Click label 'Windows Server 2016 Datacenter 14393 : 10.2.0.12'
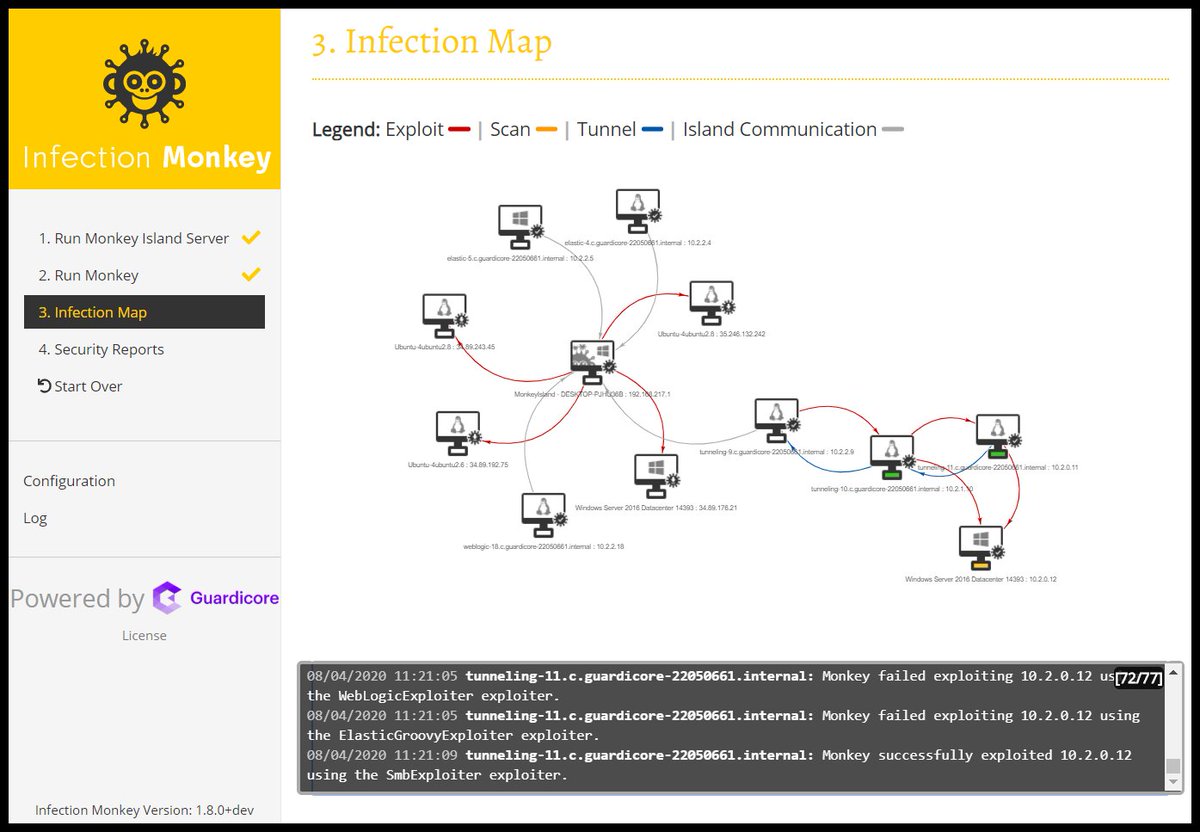The height and width of the screenshot is (832, 1200). (x=981, y=579)
